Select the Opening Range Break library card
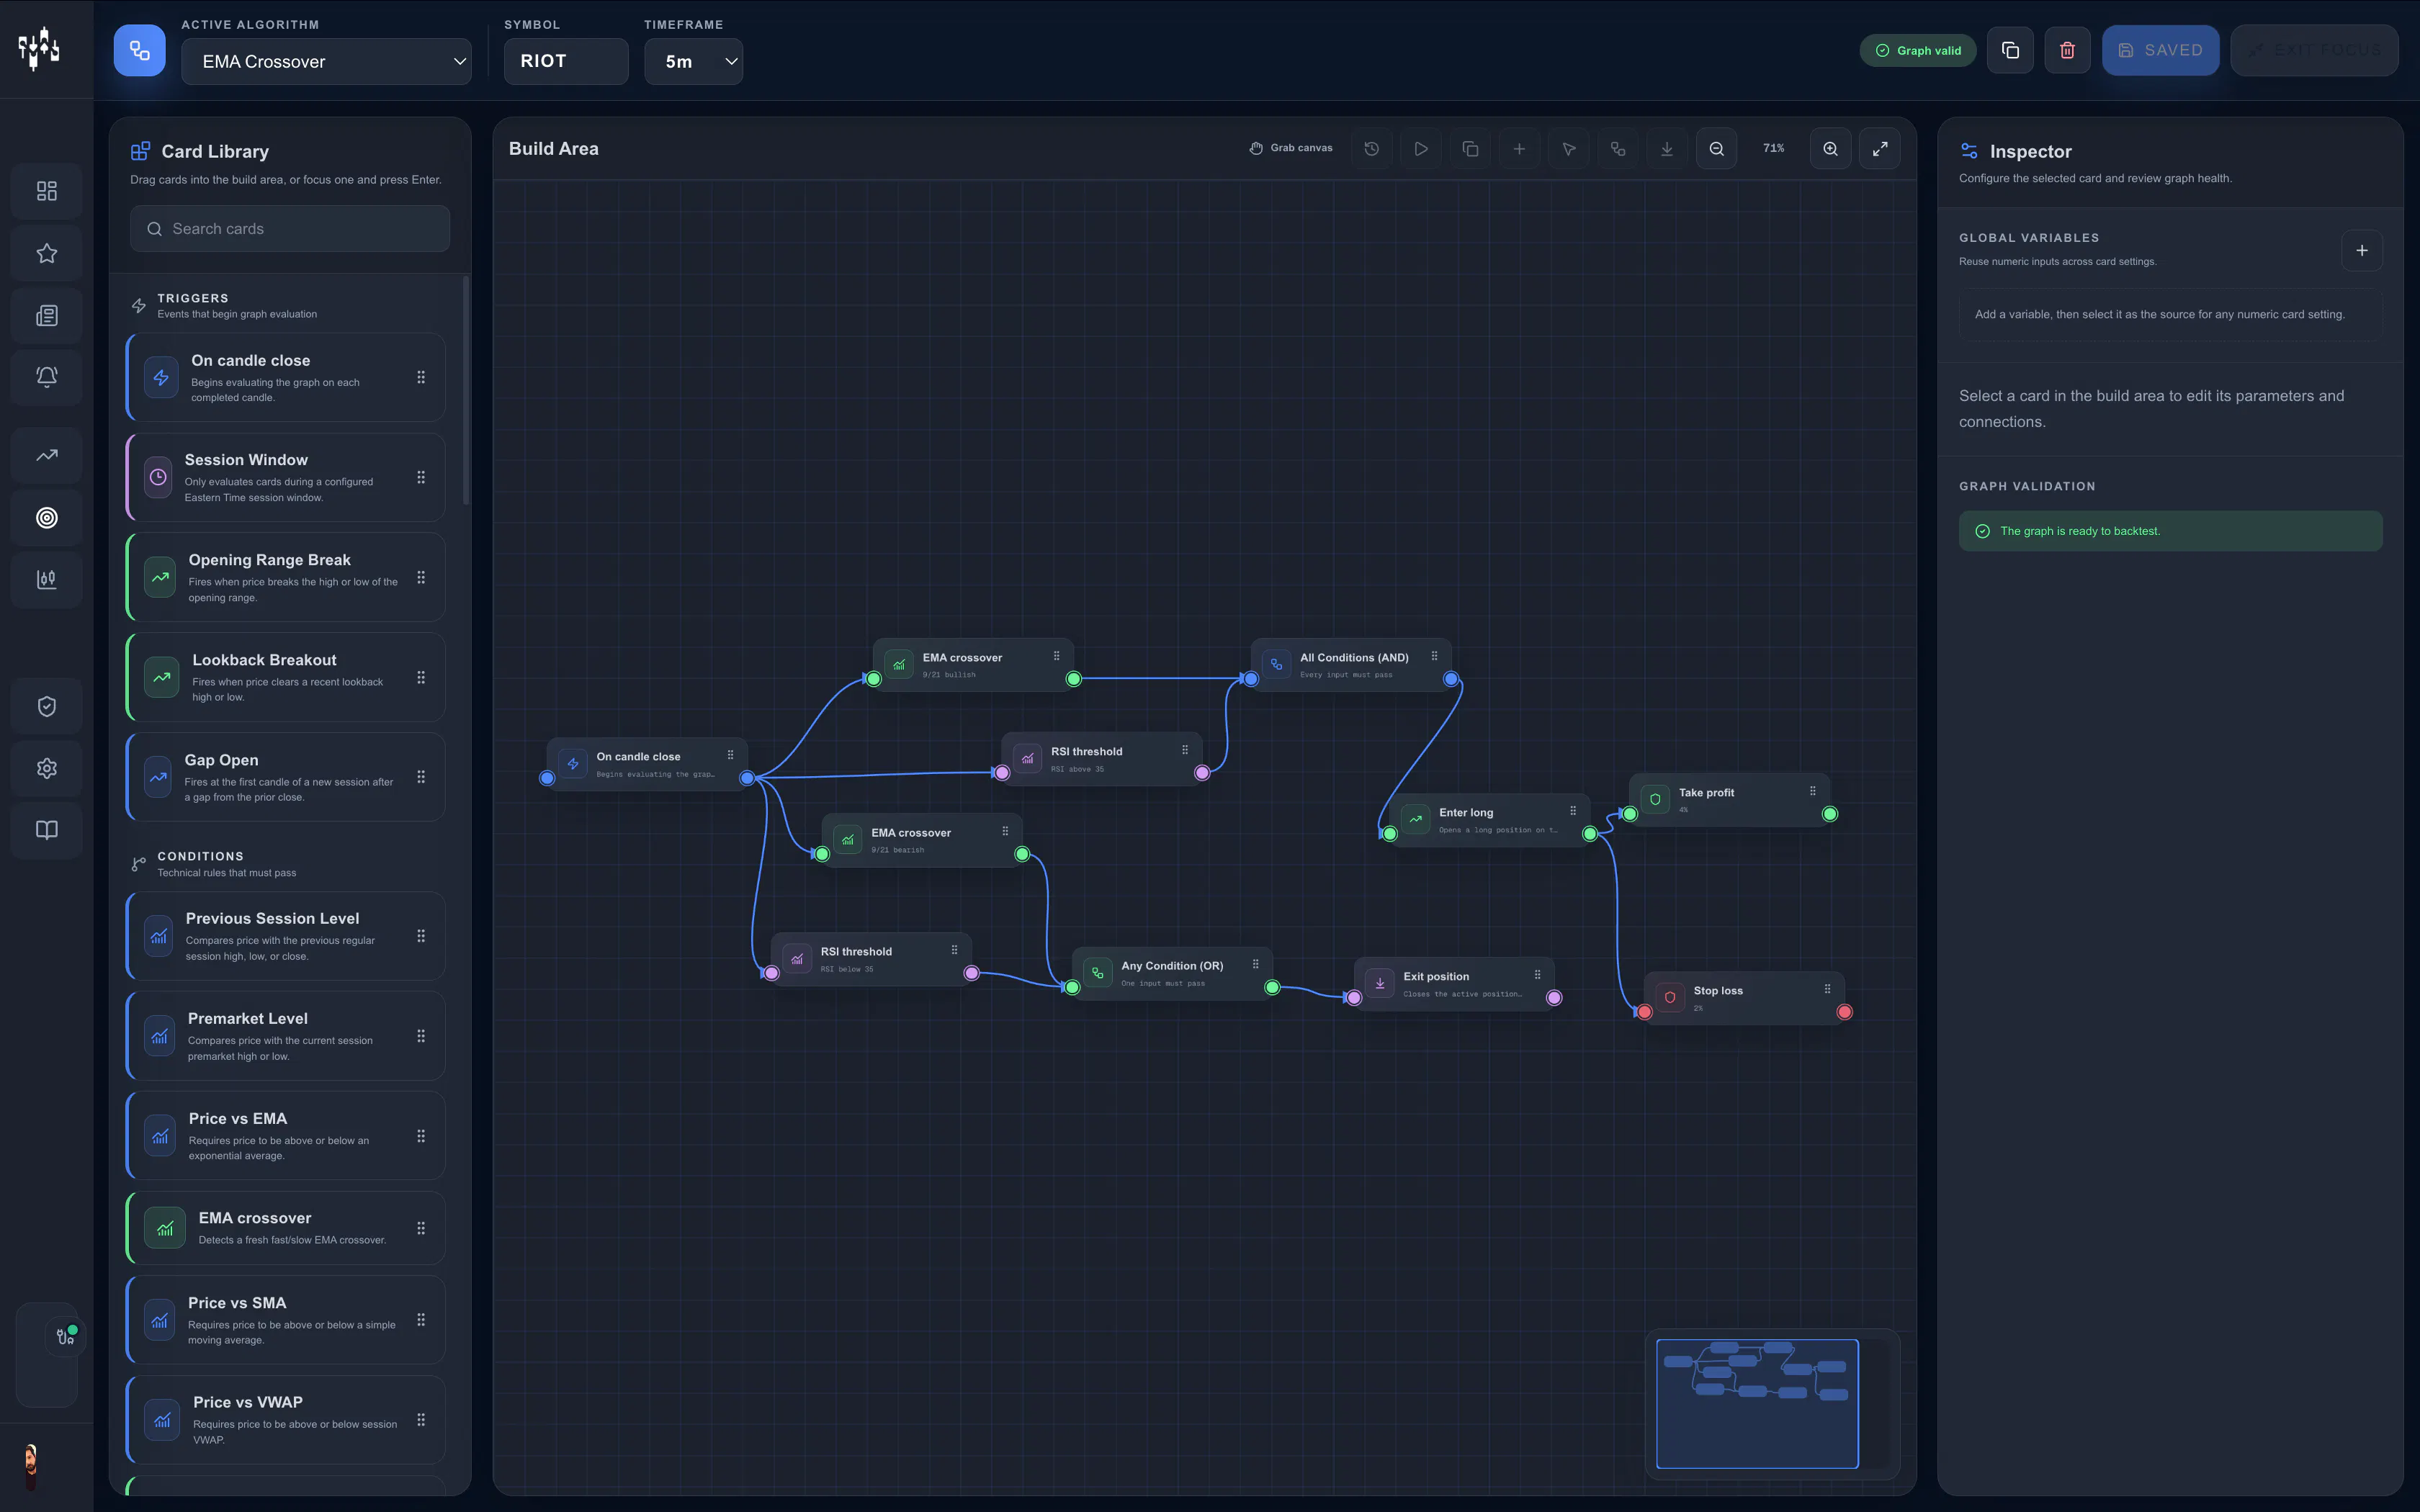The width and height of the screenshot is (2420, 1512). [286, 578]
